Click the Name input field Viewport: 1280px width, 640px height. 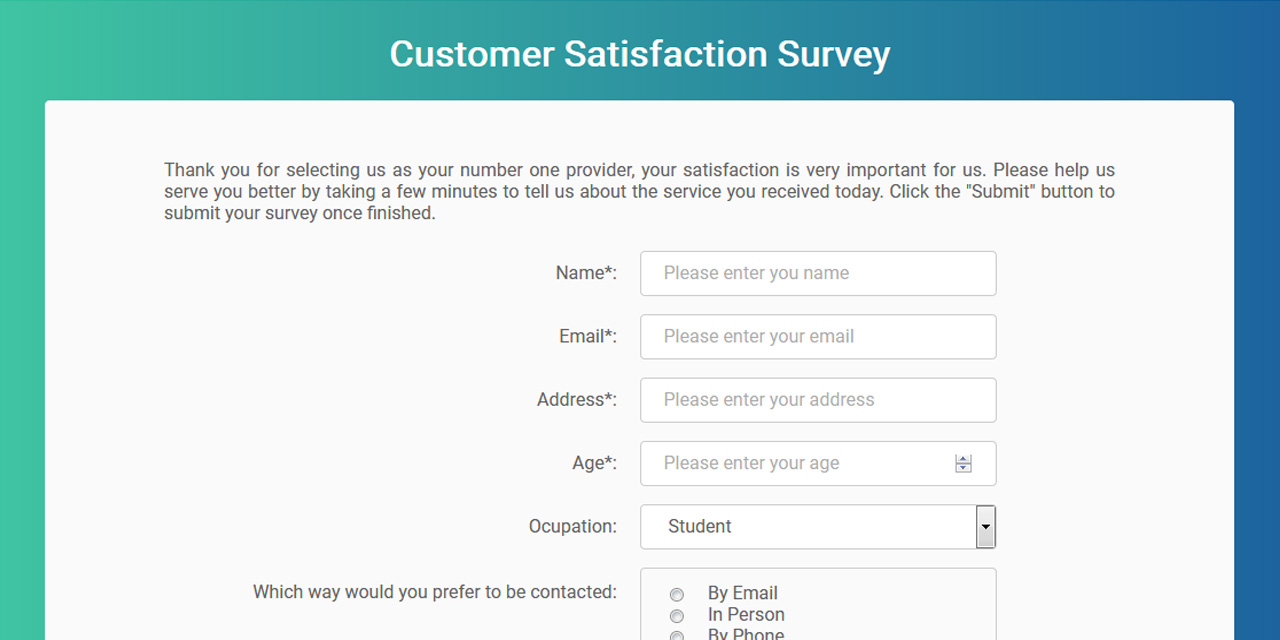pyautogui.click(x=817, y=273)
